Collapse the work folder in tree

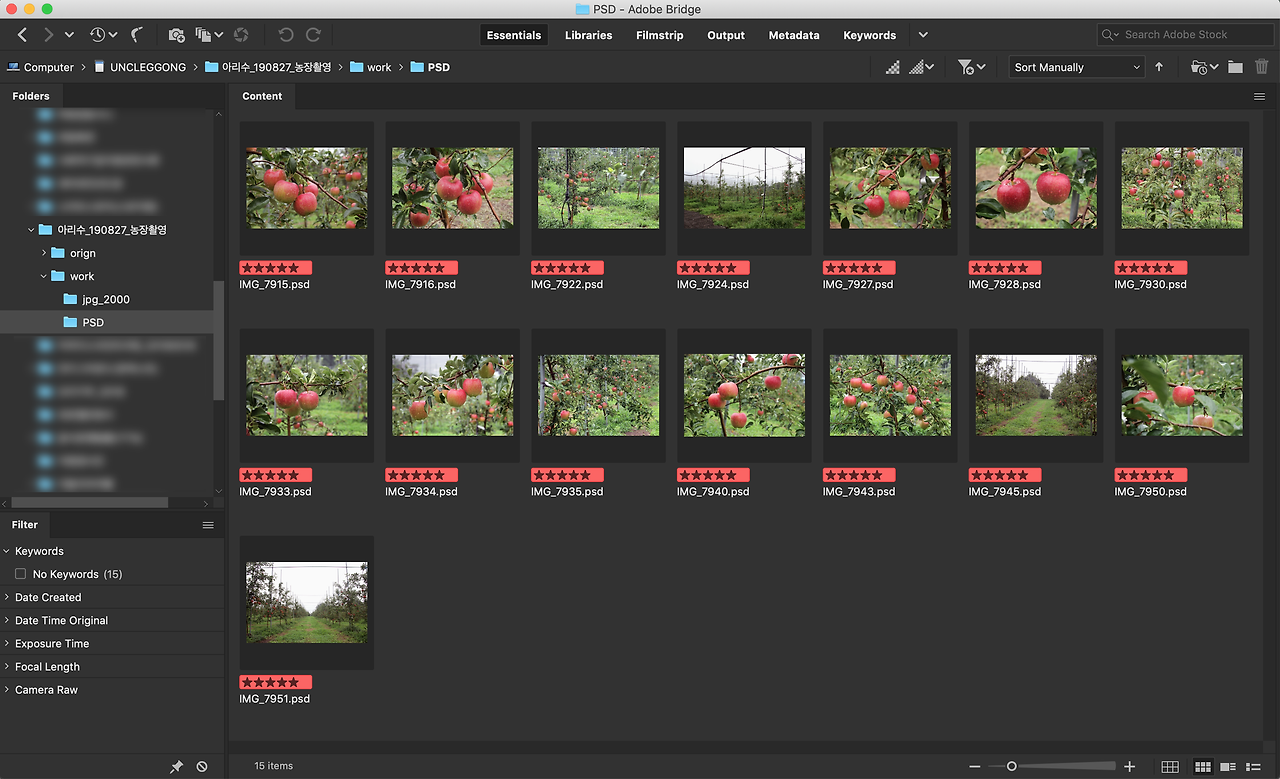44,276
